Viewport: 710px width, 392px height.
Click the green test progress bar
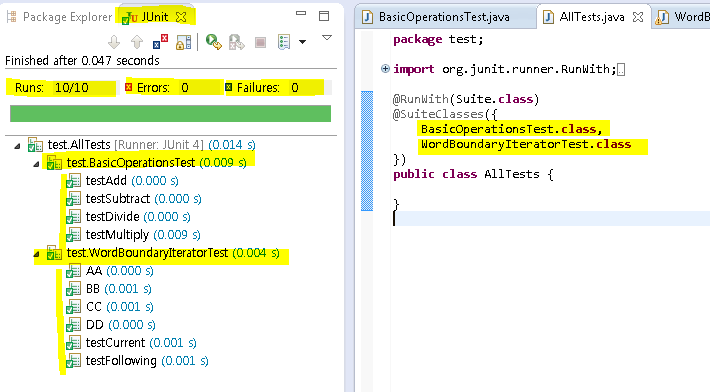[170, 114]
